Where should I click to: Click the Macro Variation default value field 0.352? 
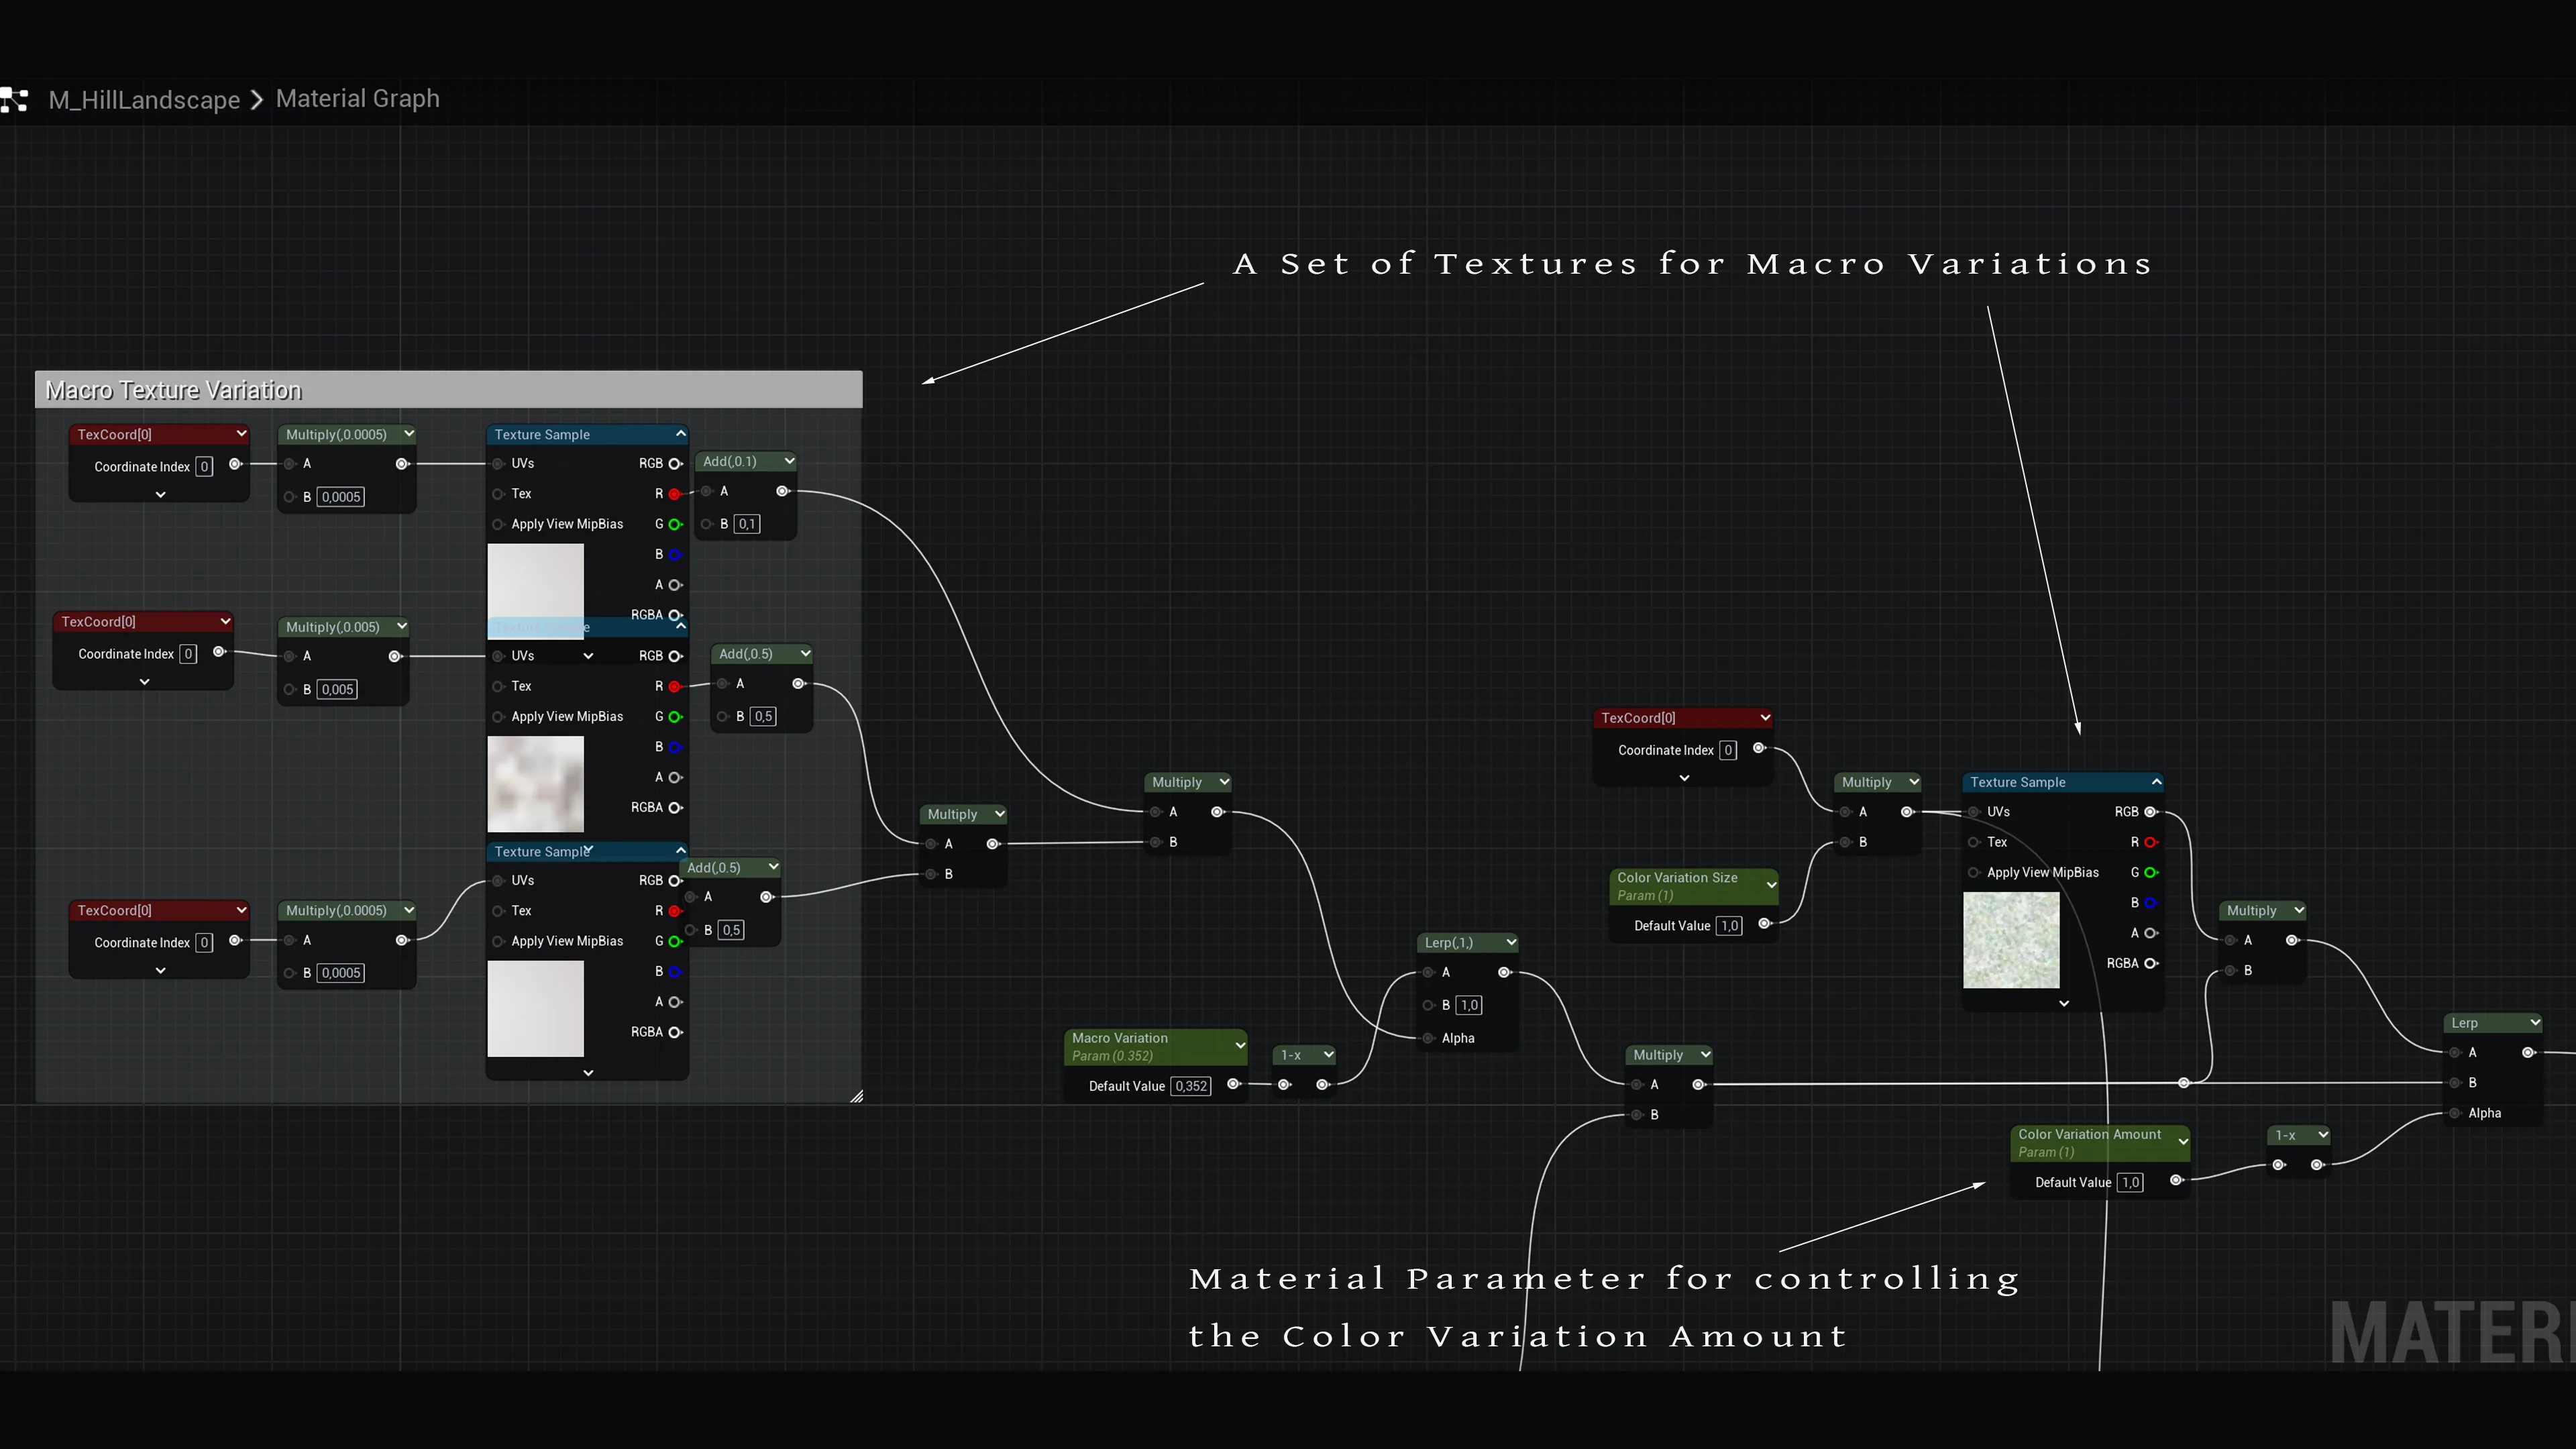point(1191,1086)
